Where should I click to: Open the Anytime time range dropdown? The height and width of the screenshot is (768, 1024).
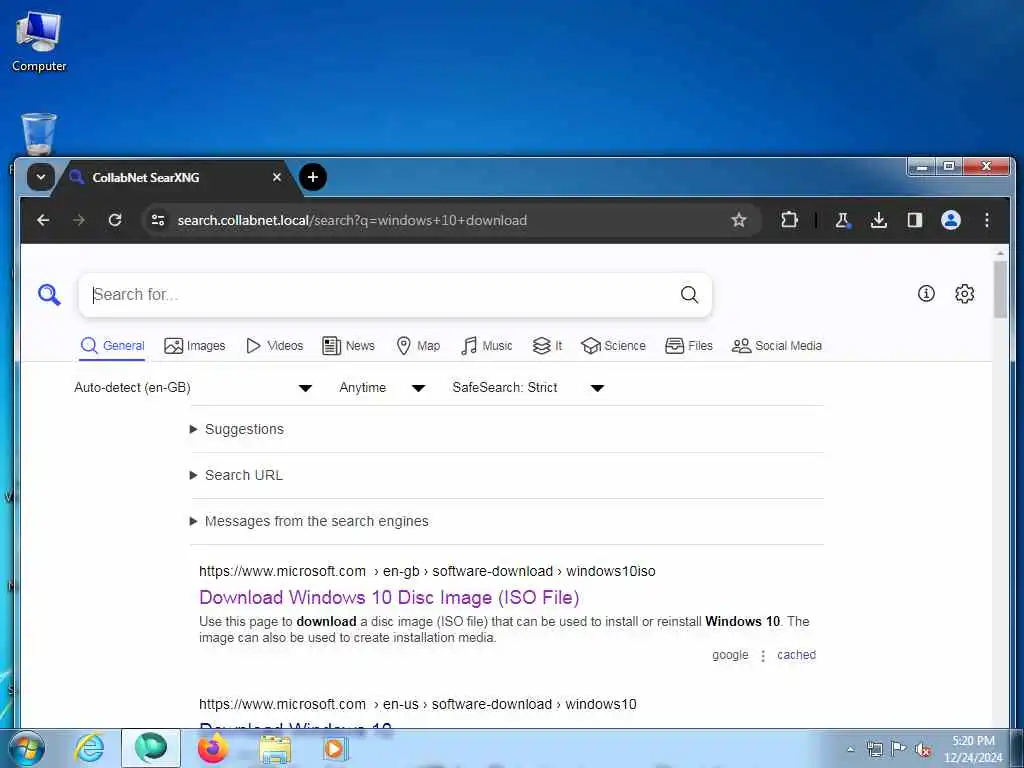point(382,387)
